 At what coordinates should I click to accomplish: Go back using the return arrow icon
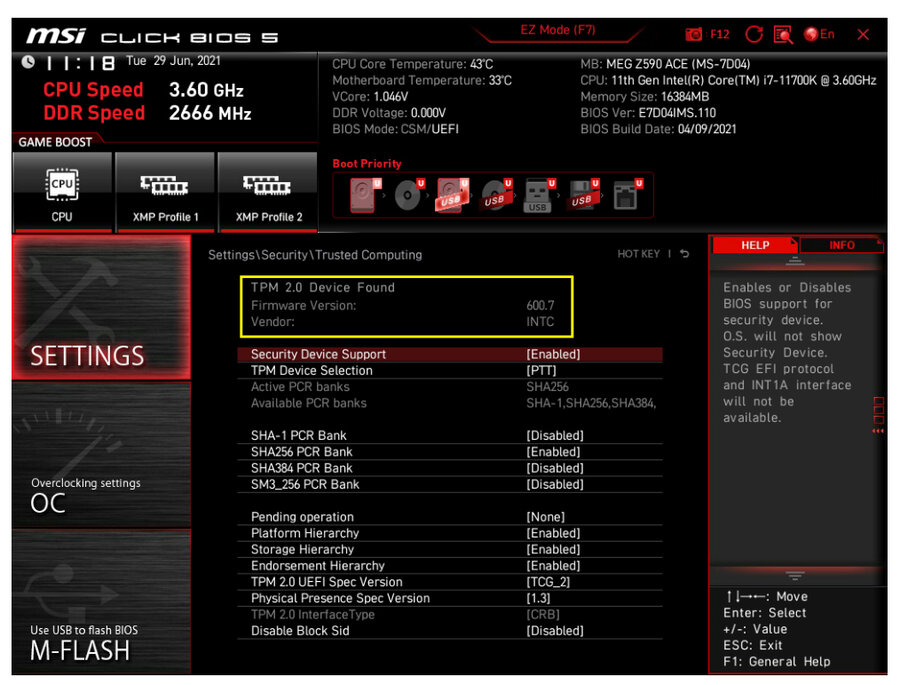(684, 253)
